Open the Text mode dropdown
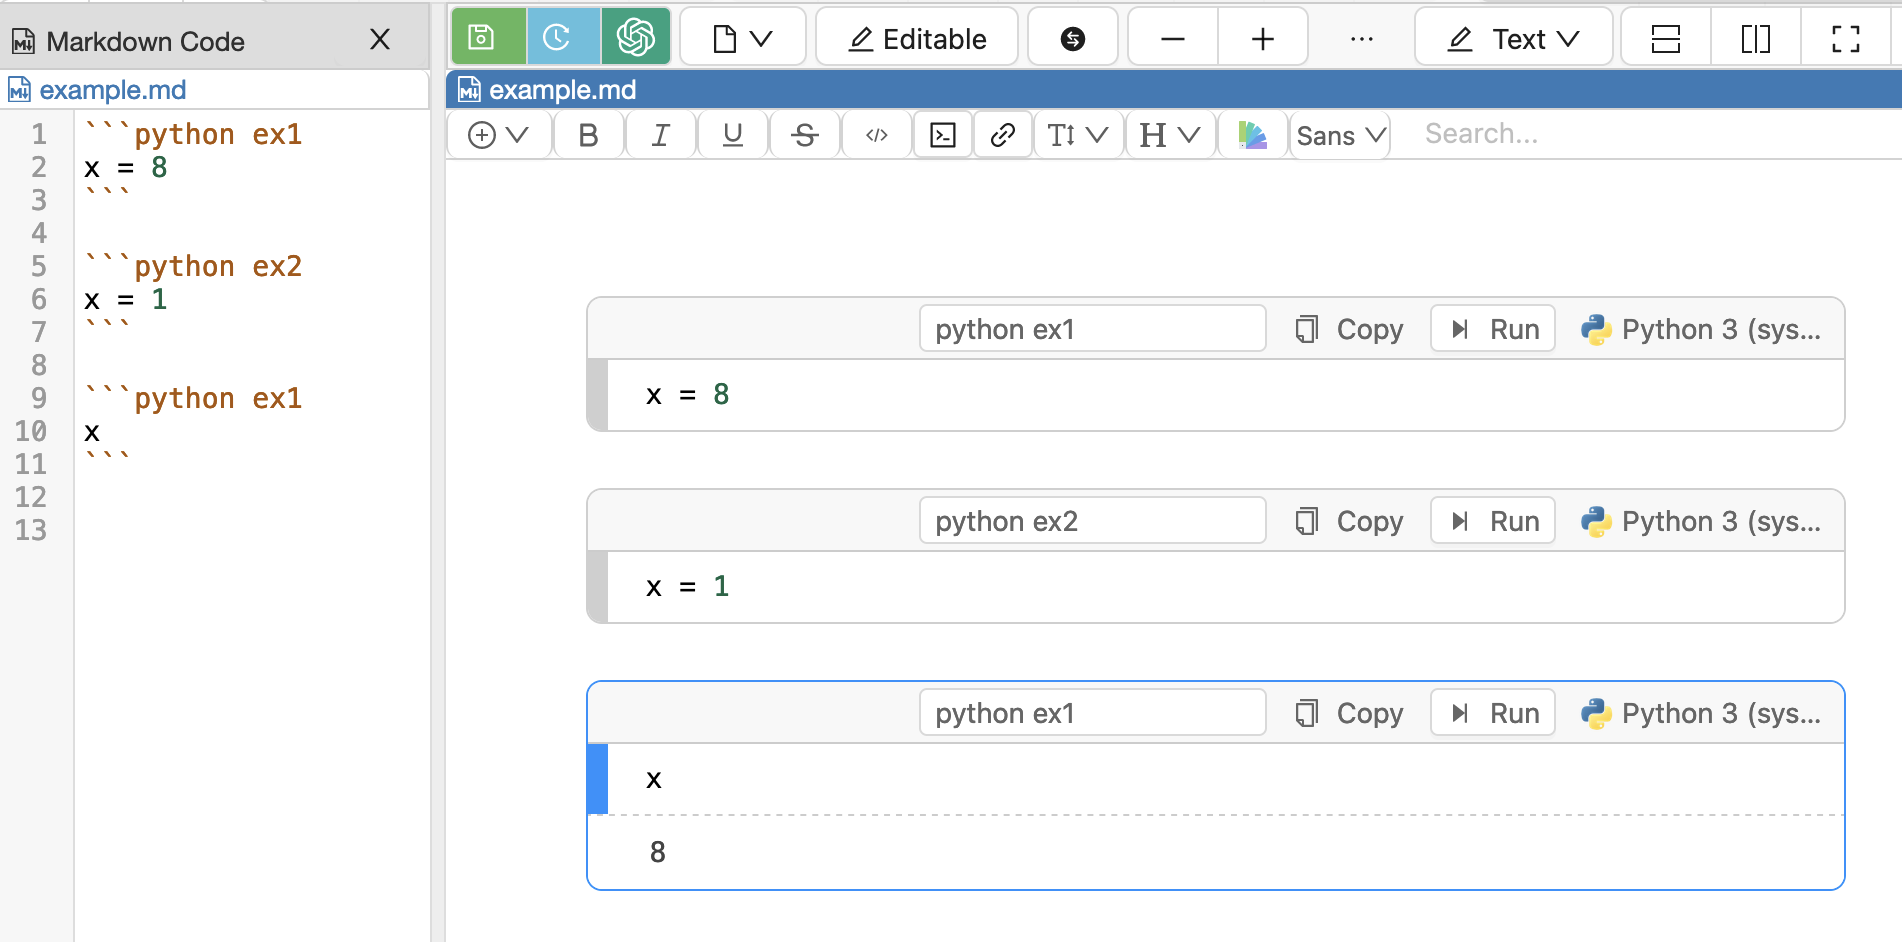Viewport: 1902px width, 942px height. tap(1513, 39)
